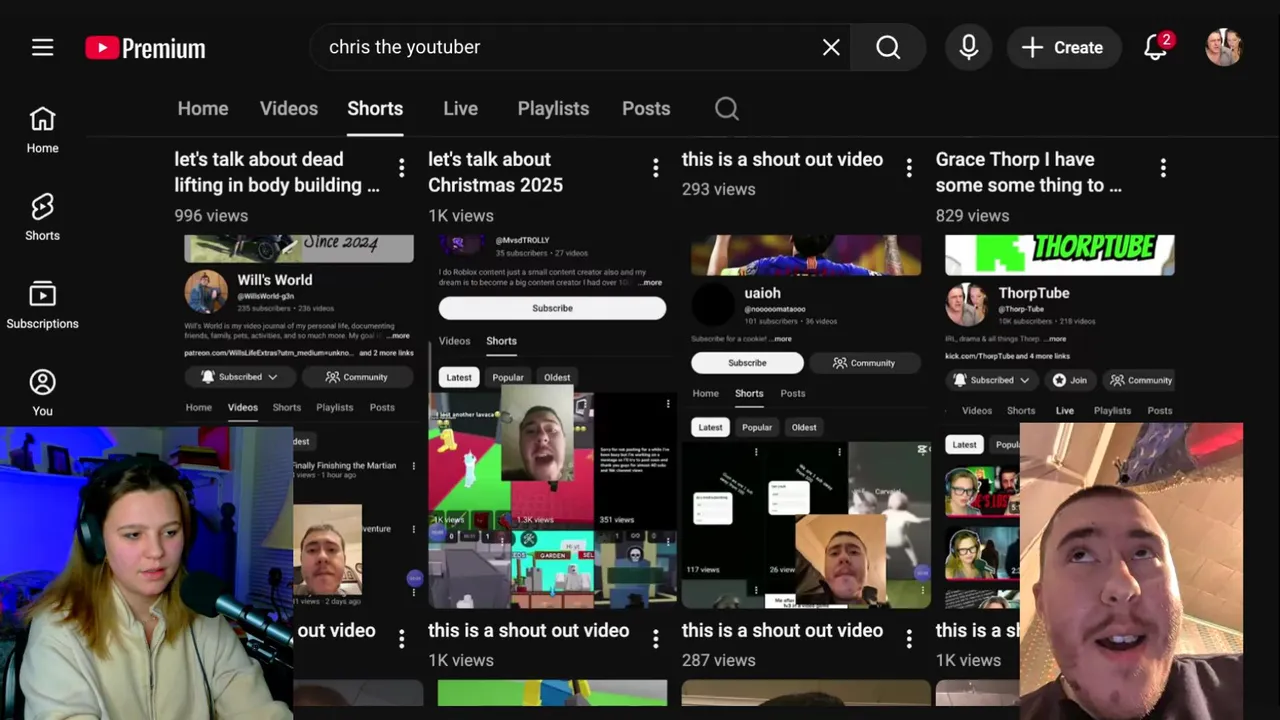Open the Will's World short thumbnail
The image size is (1280, 720).
pyautogui.click(x=298, y=421)
